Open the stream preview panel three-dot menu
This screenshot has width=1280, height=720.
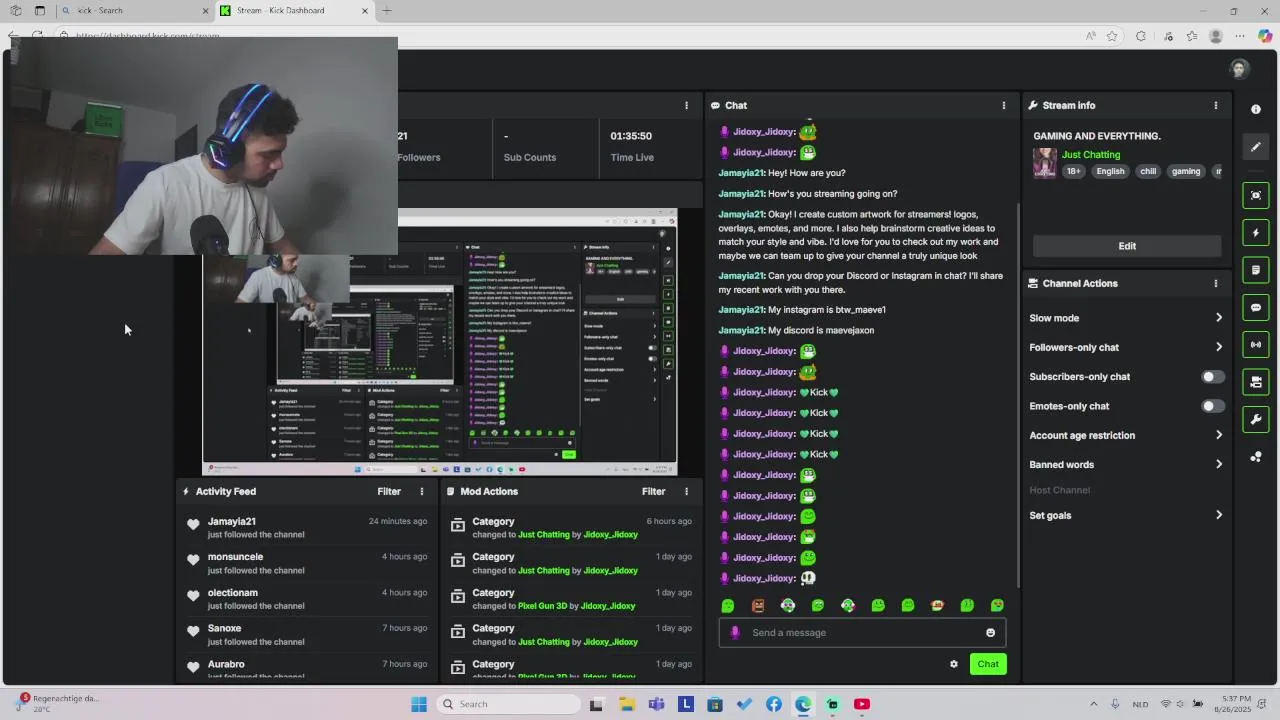(x=686, y=105)
